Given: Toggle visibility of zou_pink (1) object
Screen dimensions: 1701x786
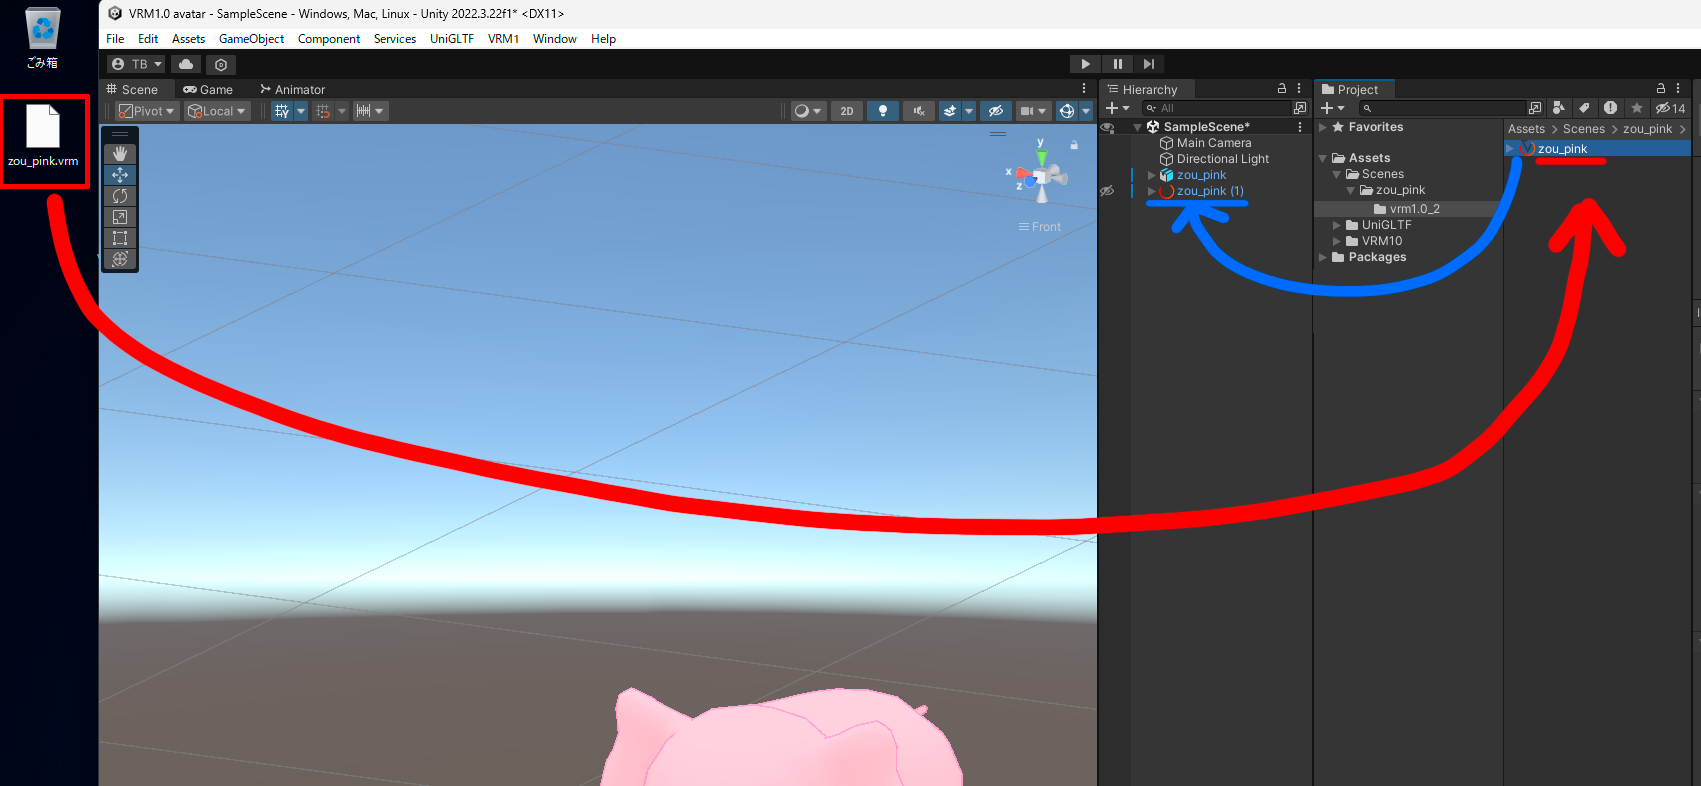Looking at the screenshot, I should 1107,191.
